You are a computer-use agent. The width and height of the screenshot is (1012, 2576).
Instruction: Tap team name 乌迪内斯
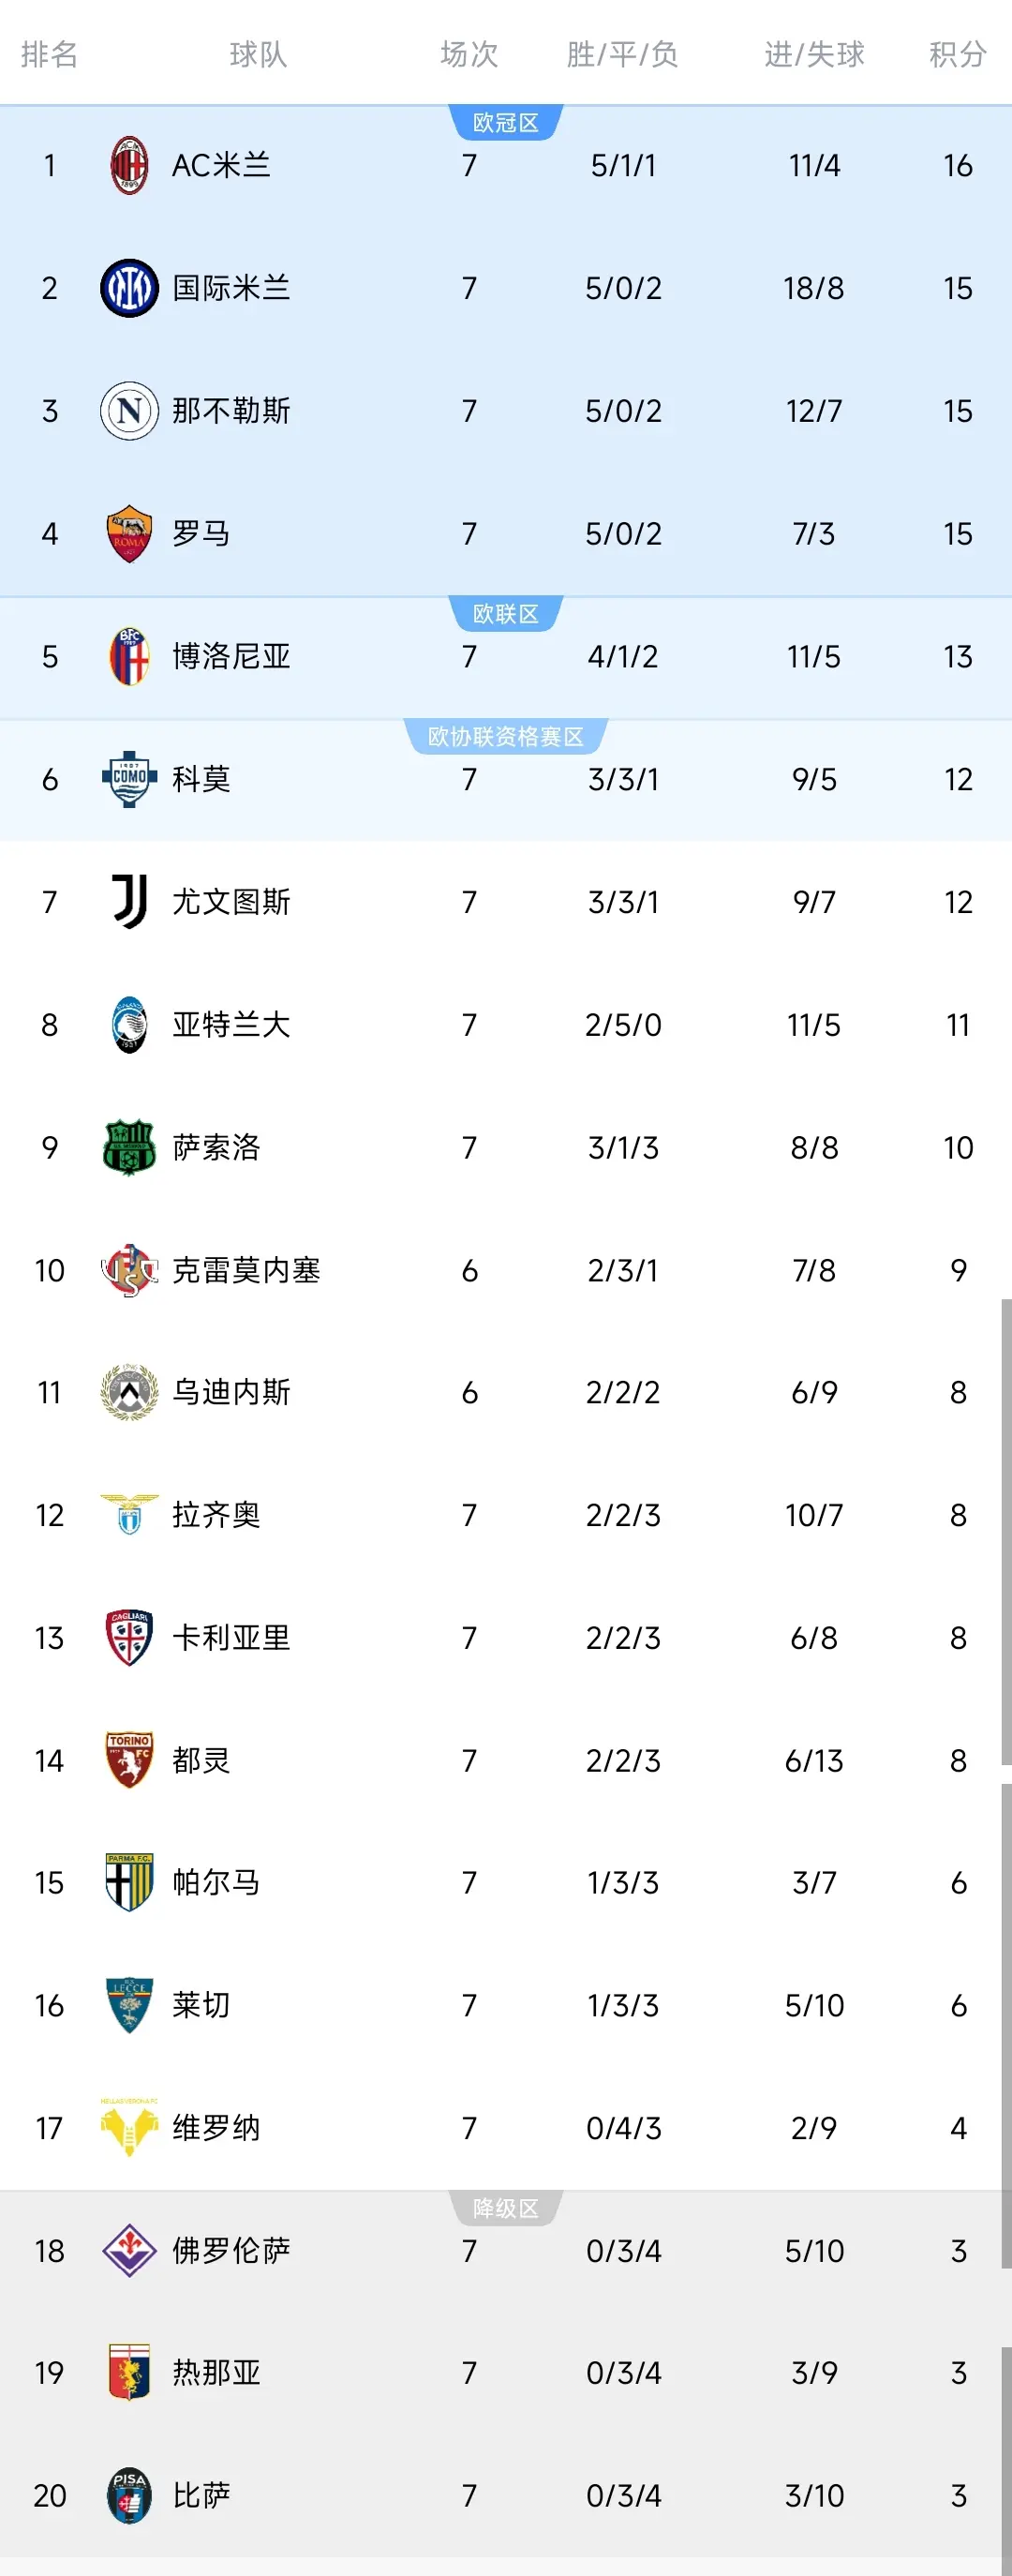click(x=231, y=1392)
